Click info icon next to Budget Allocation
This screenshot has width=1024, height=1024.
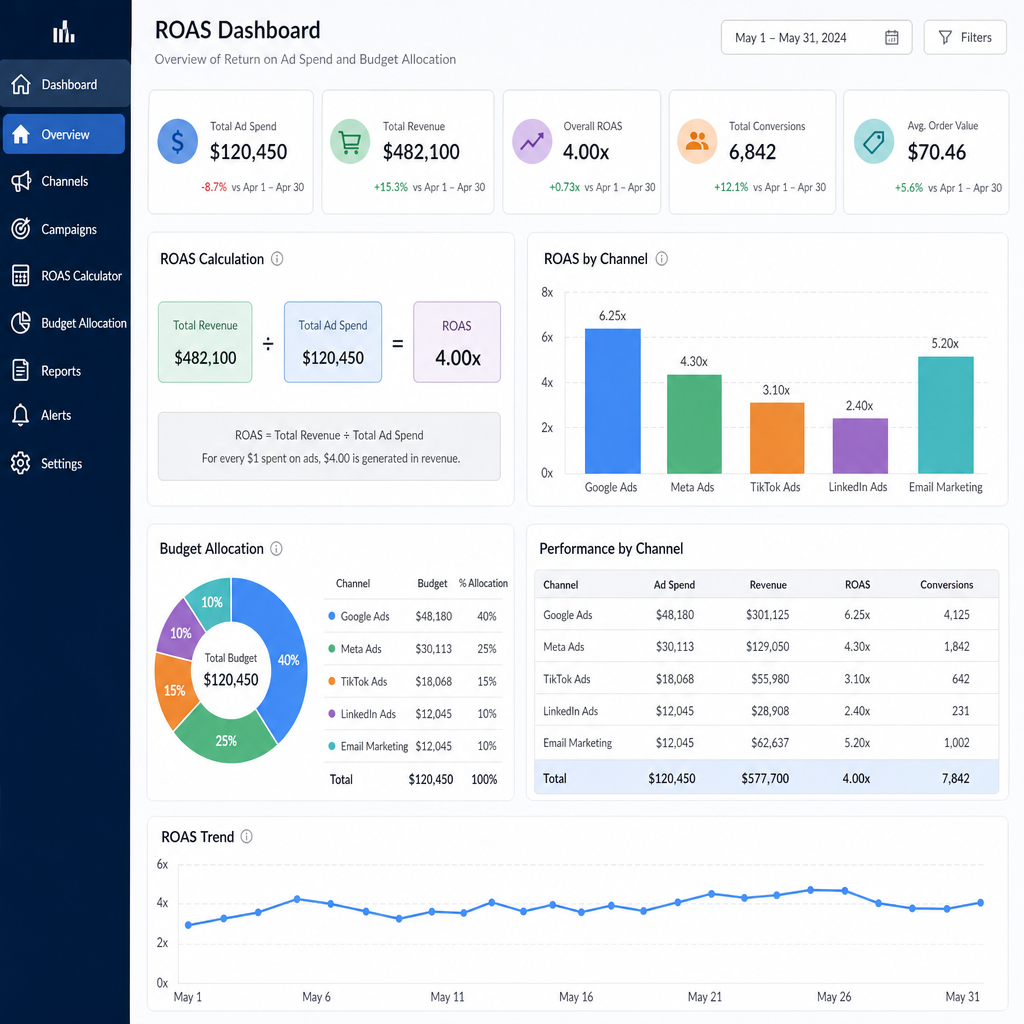[276, 549]
